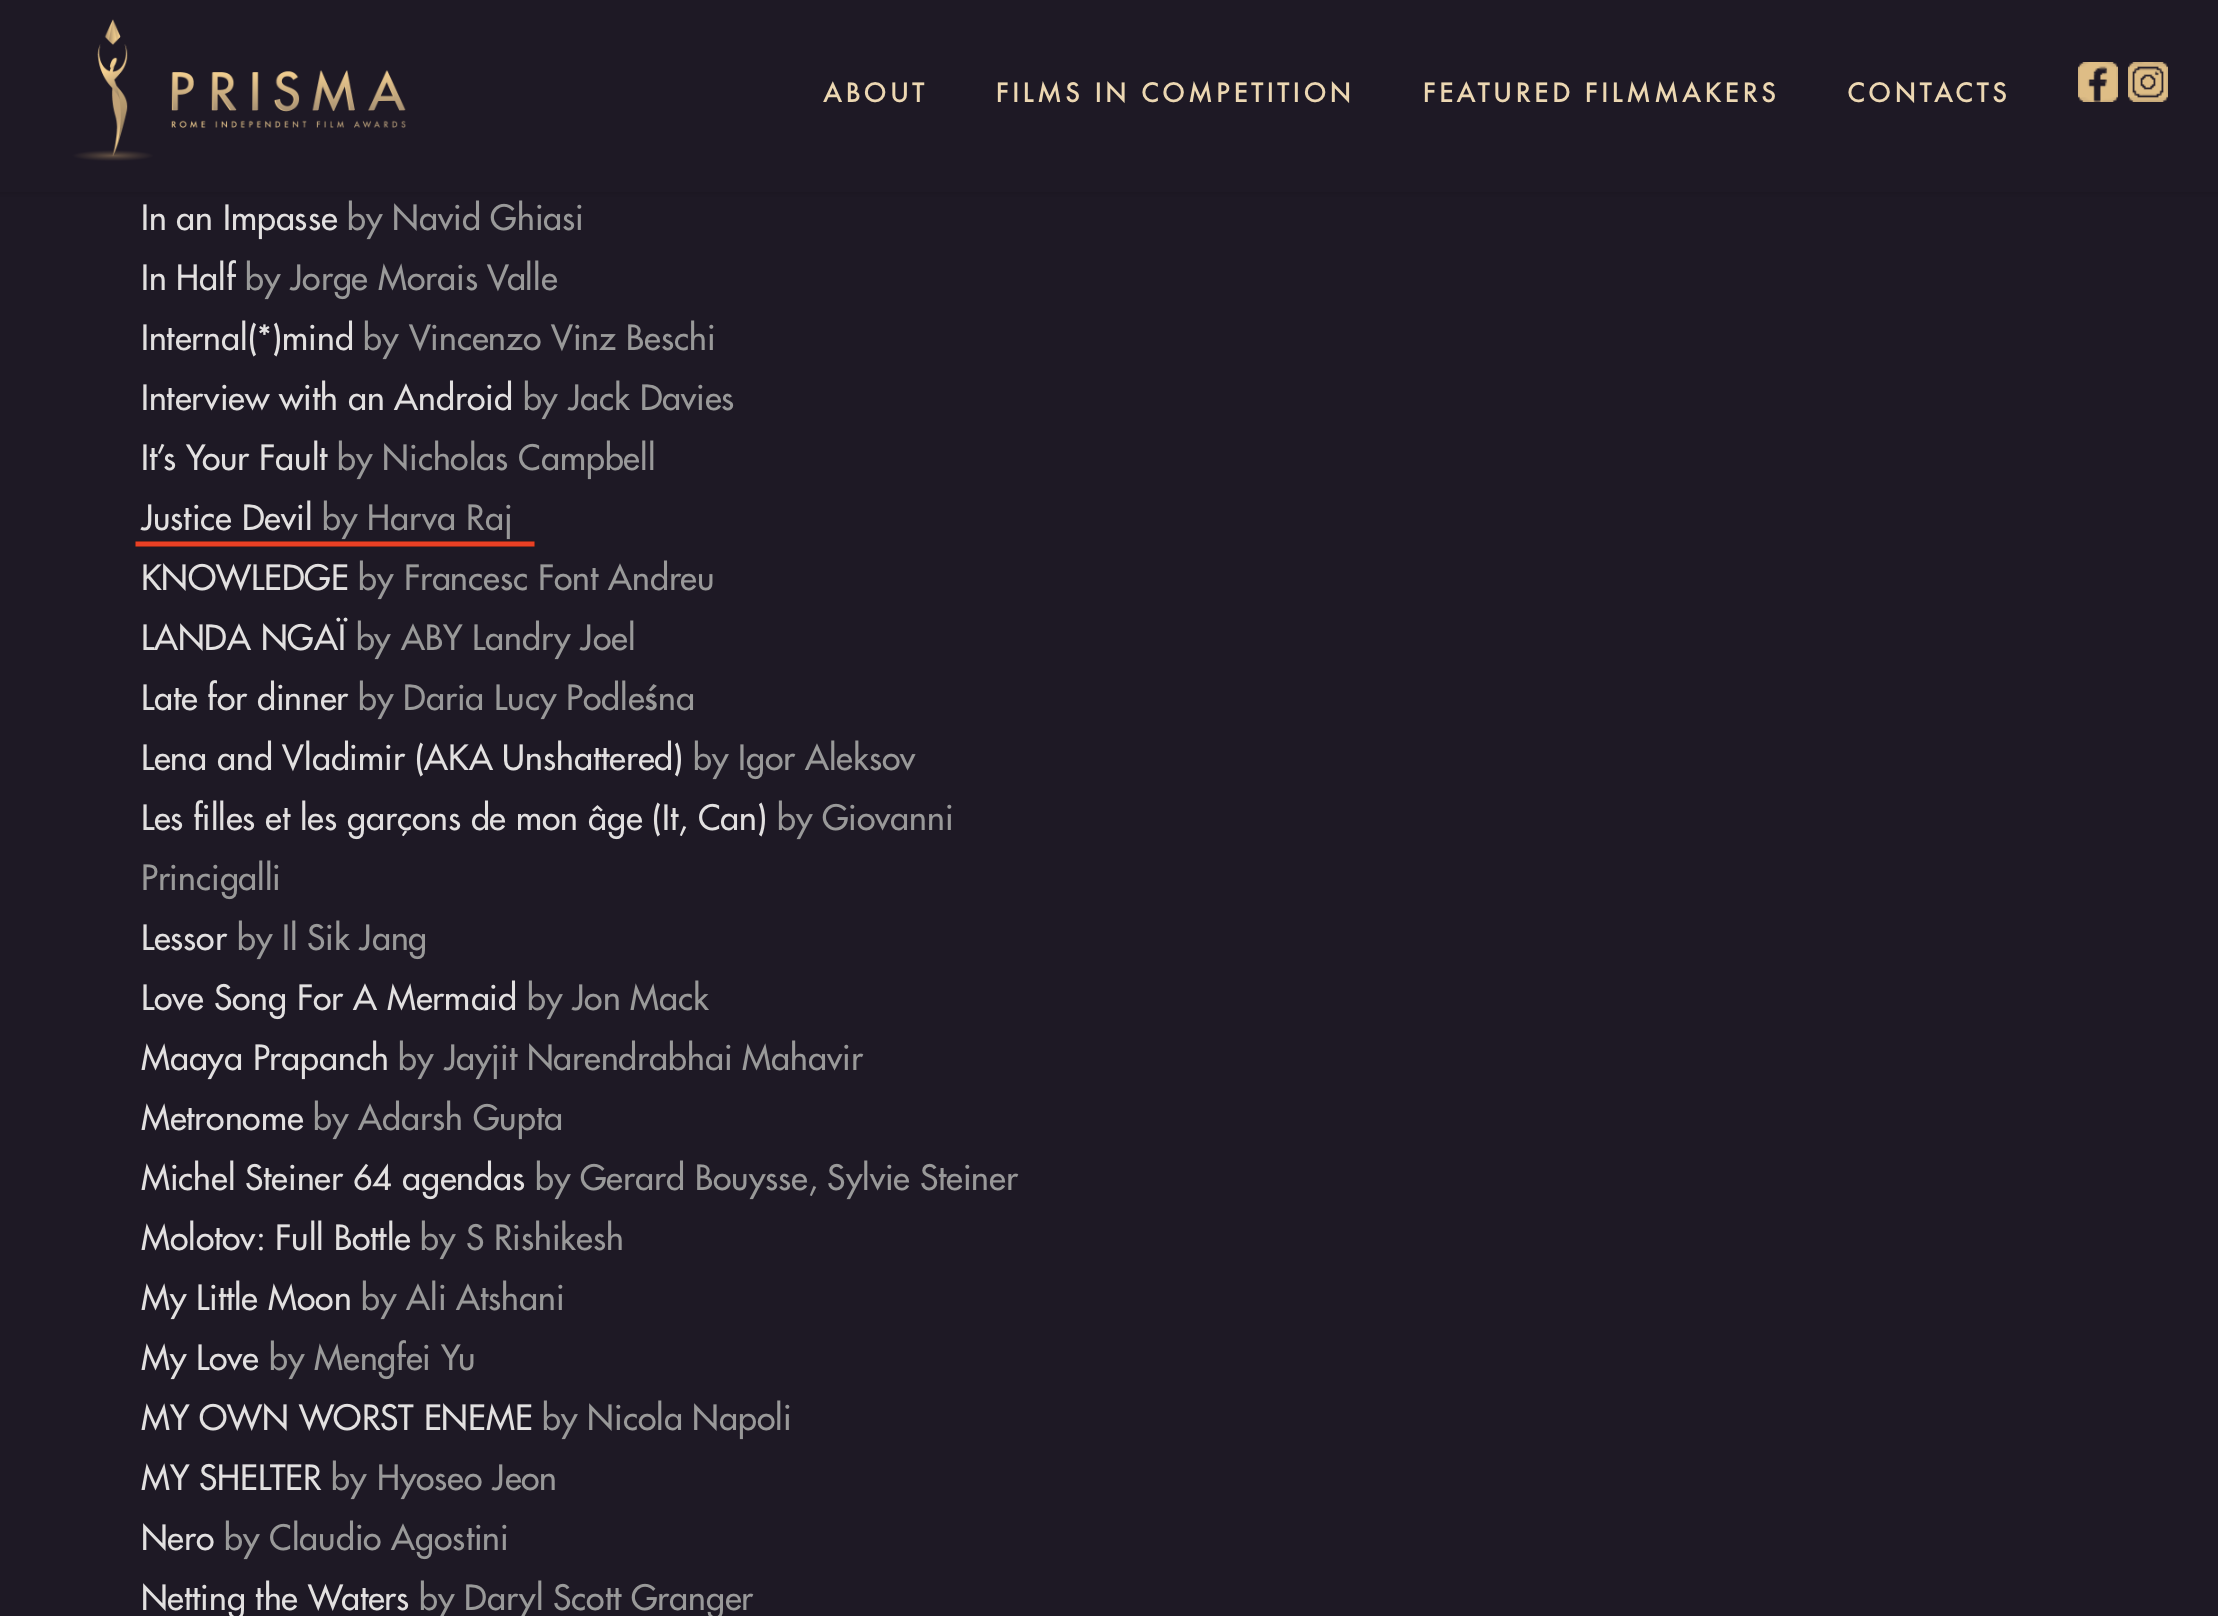2218x1616 pixels.
Task: Open the Contacts page
Action: (1927, 92)
